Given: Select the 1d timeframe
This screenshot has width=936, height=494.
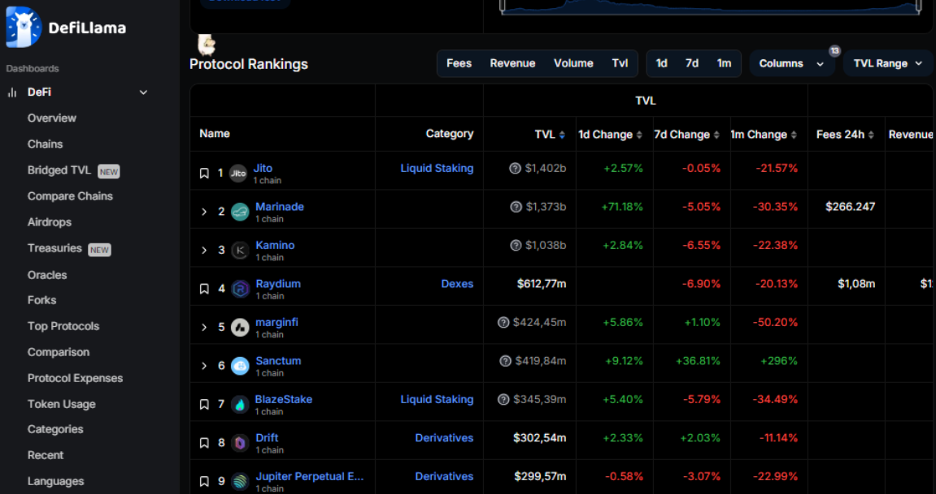Looking at the screenshot, I should [661, 63].
